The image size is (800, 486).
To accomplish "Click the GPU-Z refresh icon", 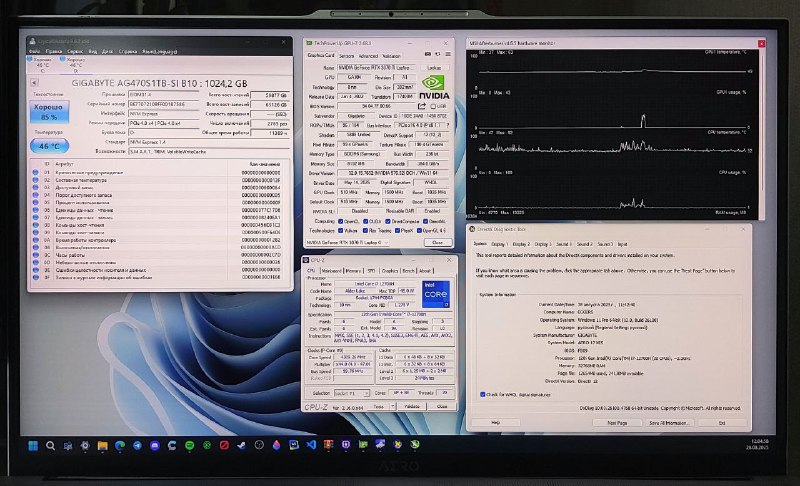I will pyautogui.click(x=438, y=54).
